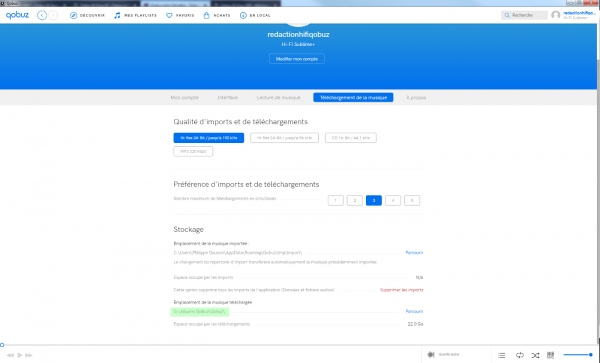
Task: Go back with the left arrow button
Action: pyautogui.click(x=42, y=15)
